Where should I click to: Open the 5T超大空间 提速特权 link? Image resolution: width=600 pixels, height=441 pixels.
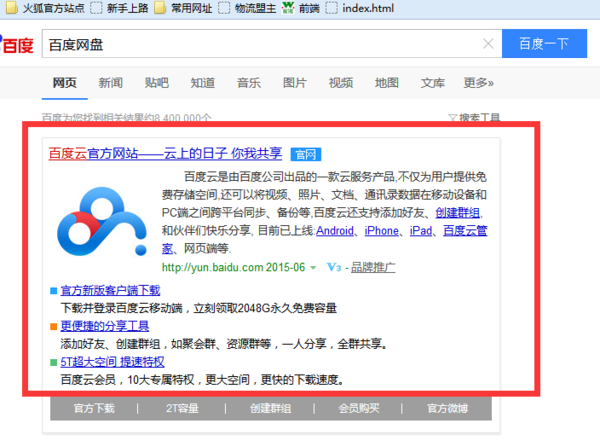[x=112, y=362]
